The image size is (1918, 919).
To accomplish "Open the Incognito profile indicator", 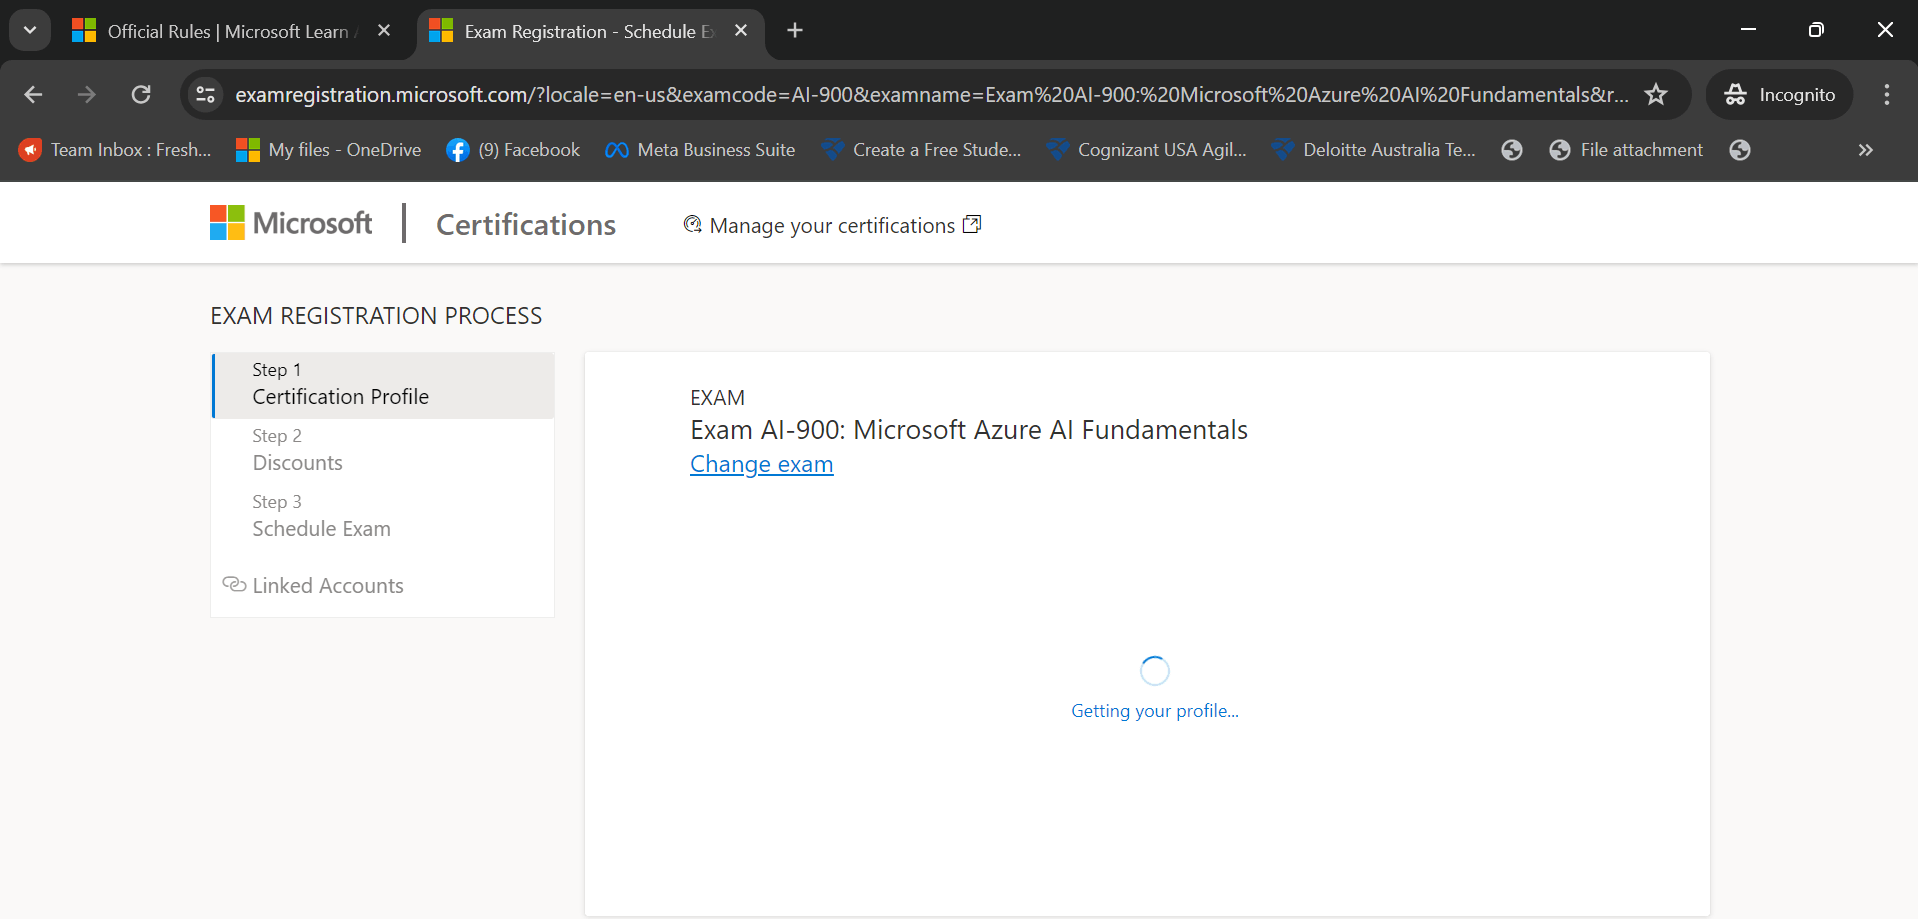I will coord(1780,95).
